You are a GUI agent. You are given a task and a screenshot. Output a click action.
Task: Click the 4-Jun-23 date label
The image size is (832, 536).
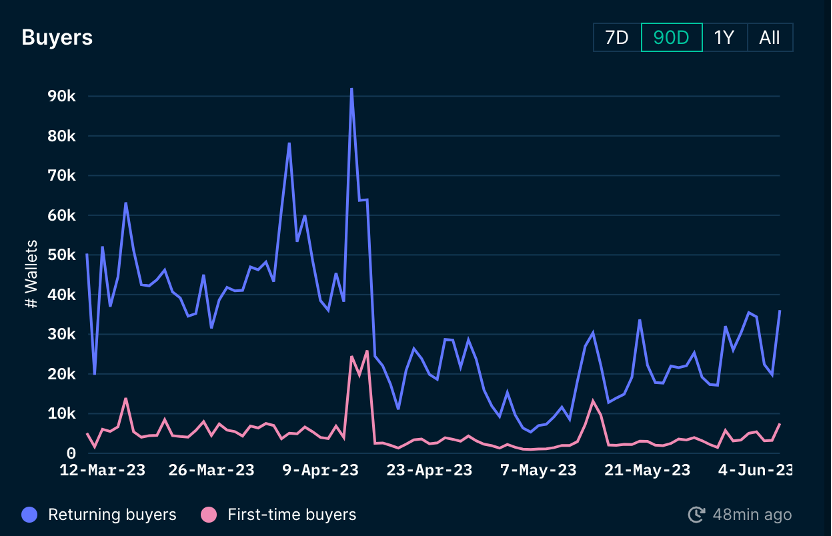[757, 470]
